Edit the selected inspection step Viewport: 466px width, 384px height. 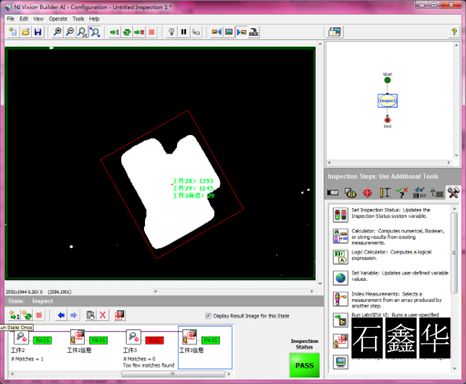click(x=90, y=315)
